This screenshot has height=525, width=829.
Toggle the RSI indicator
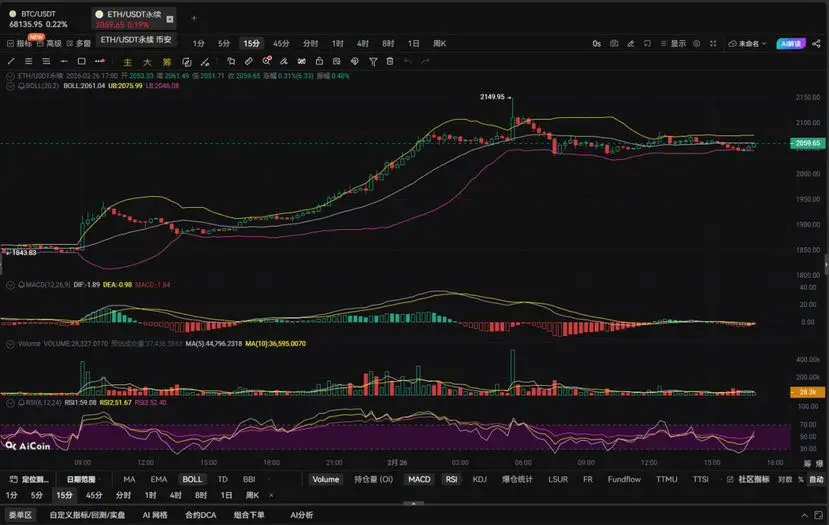452,480
